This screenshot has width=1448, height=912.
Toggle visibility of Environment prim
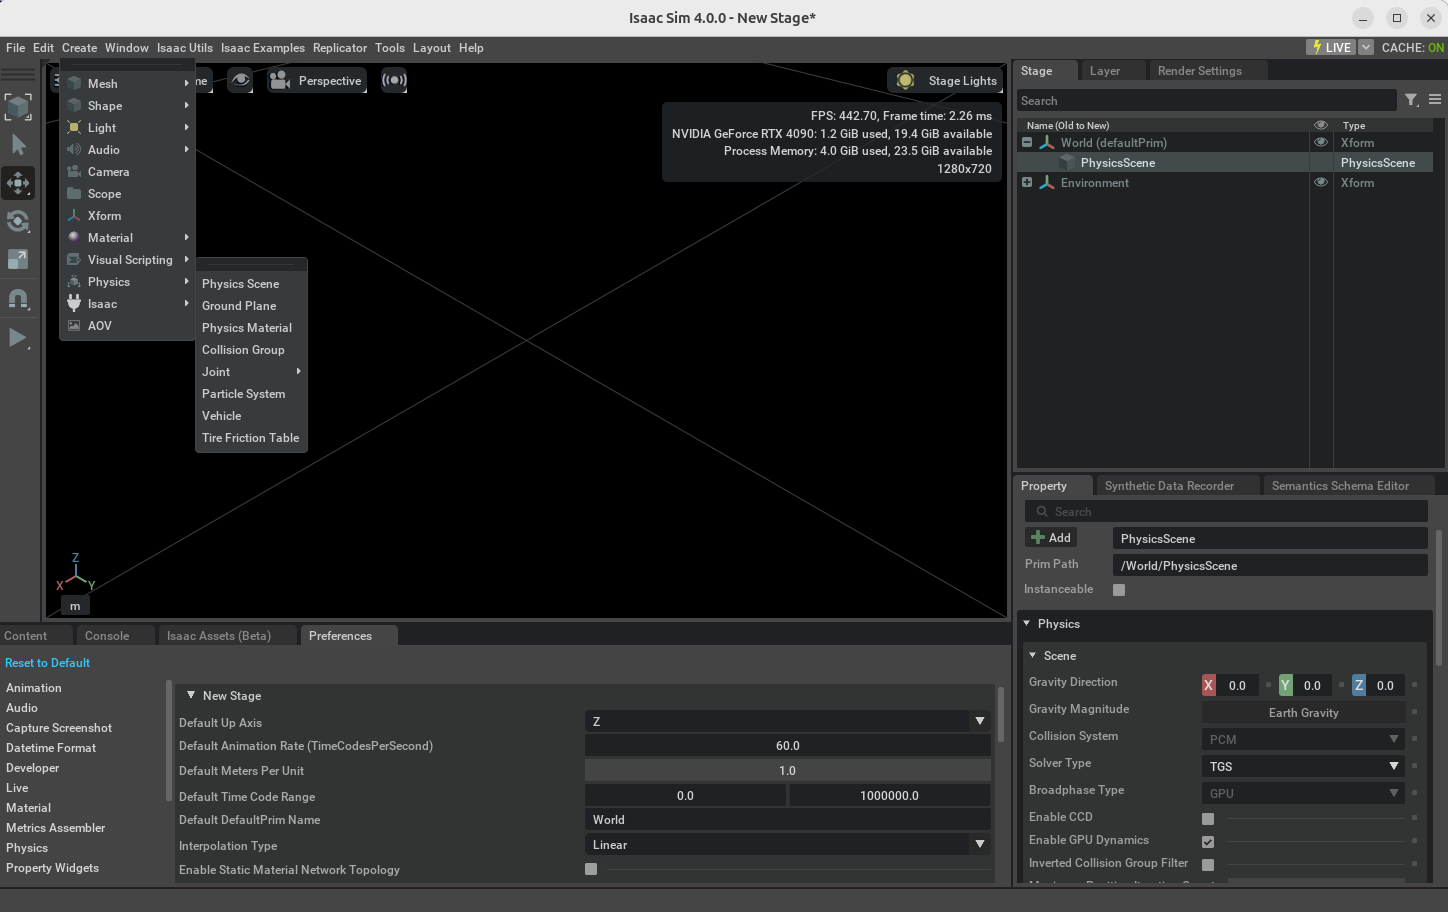[x=1321, y=183]
